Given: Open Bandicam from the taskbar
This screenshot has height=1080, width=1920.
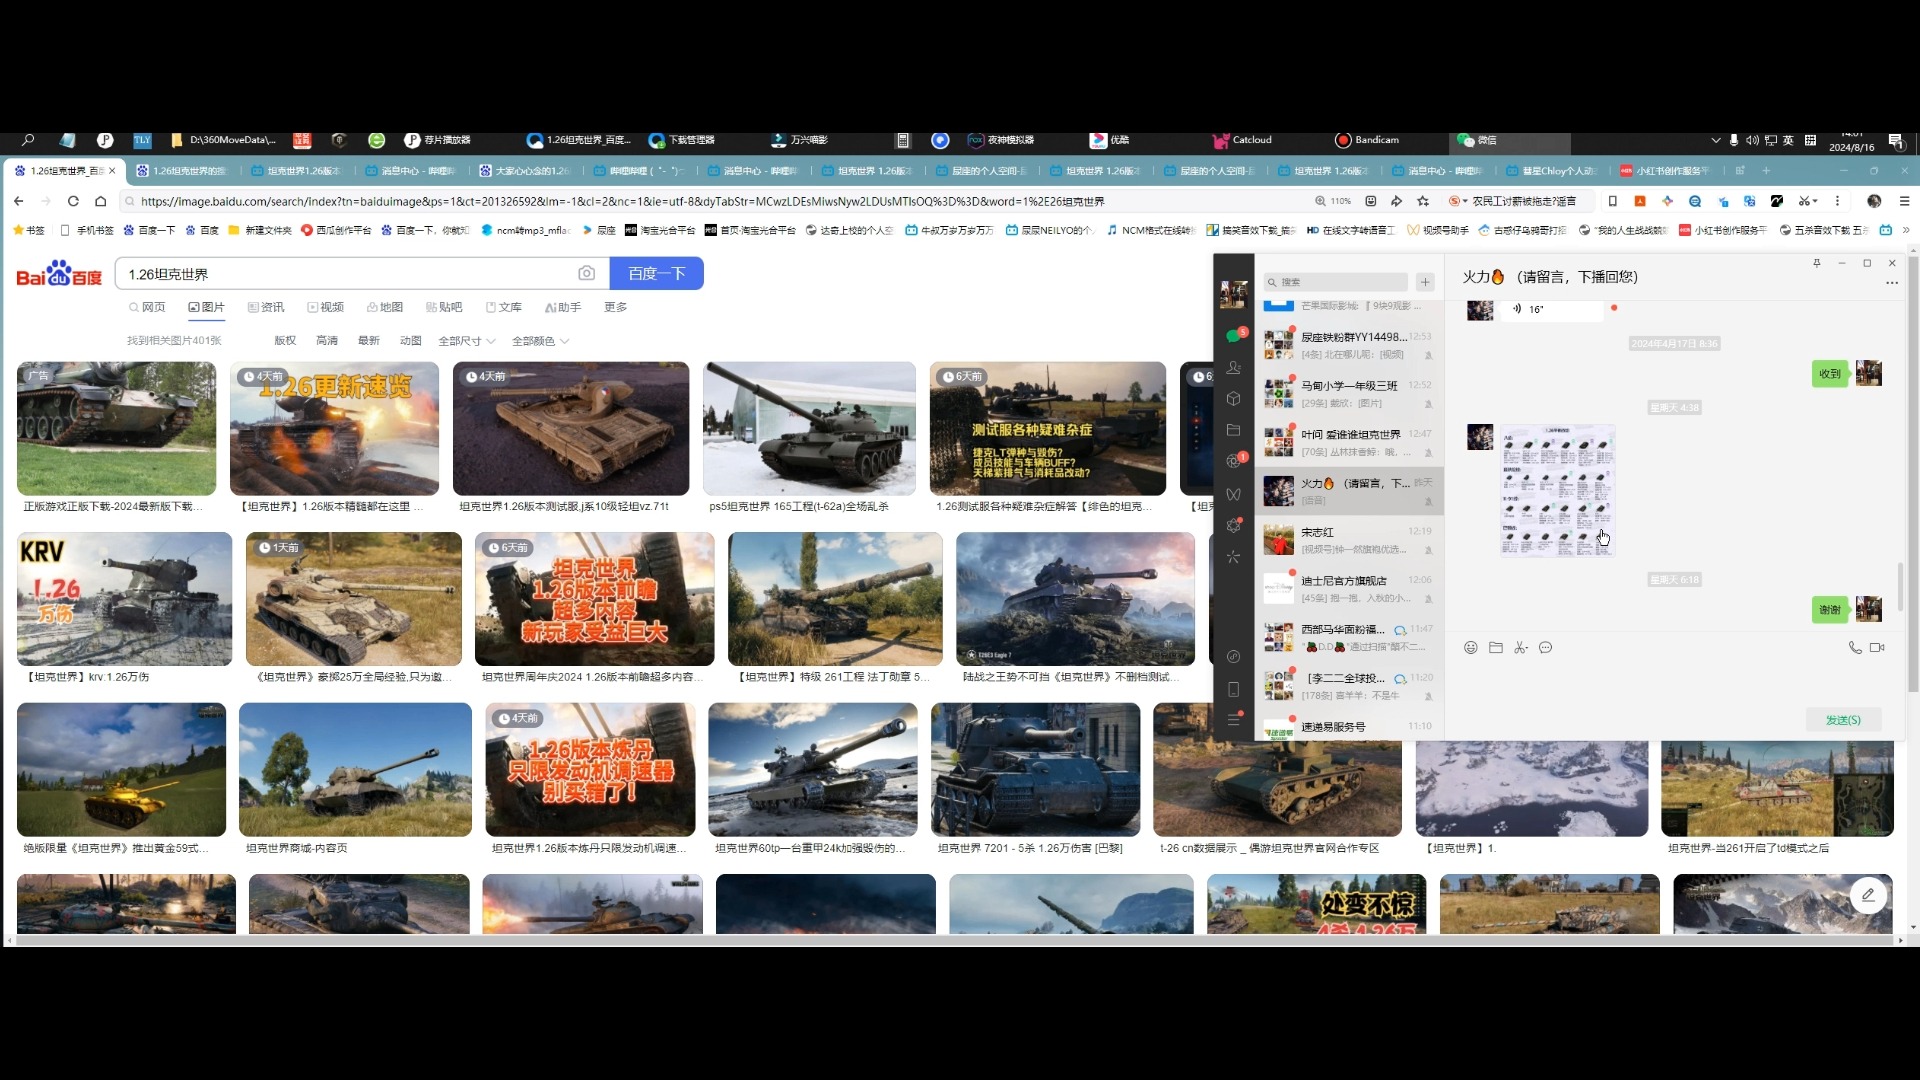Looking at the screenshot, I should 1367,140.
